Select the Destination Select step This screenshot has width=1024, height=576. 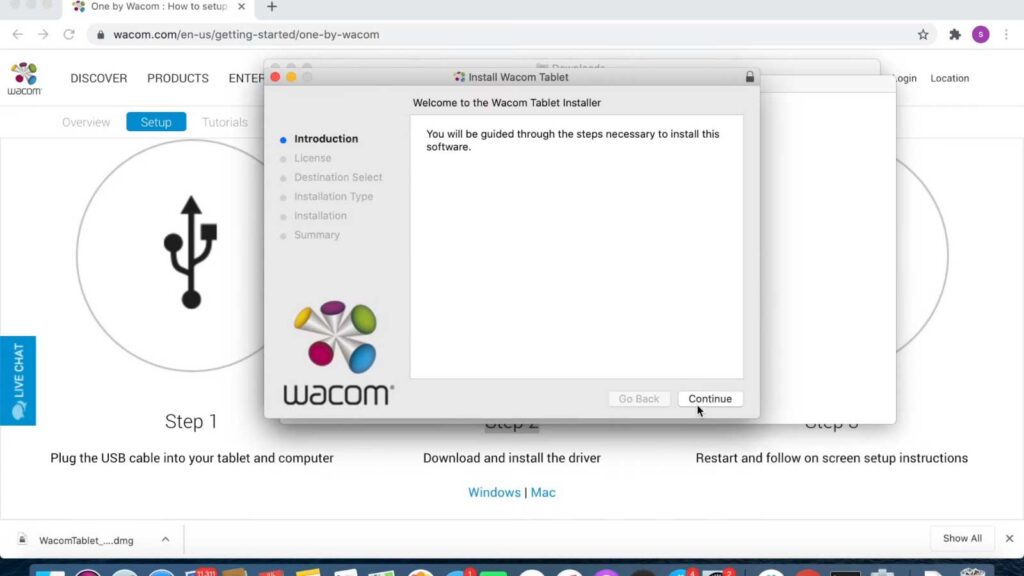point(338,177)
